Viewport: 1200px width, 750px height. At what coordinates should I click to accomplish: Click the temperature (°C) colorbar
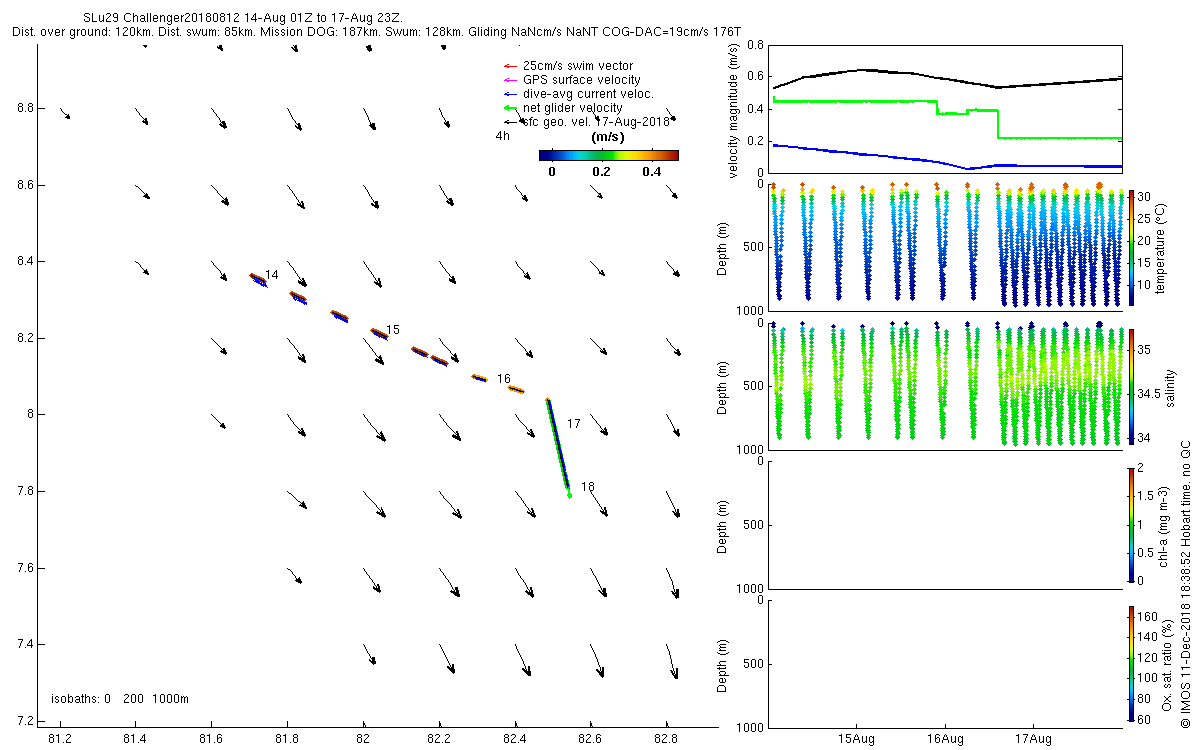click(x=1131, y=247)
